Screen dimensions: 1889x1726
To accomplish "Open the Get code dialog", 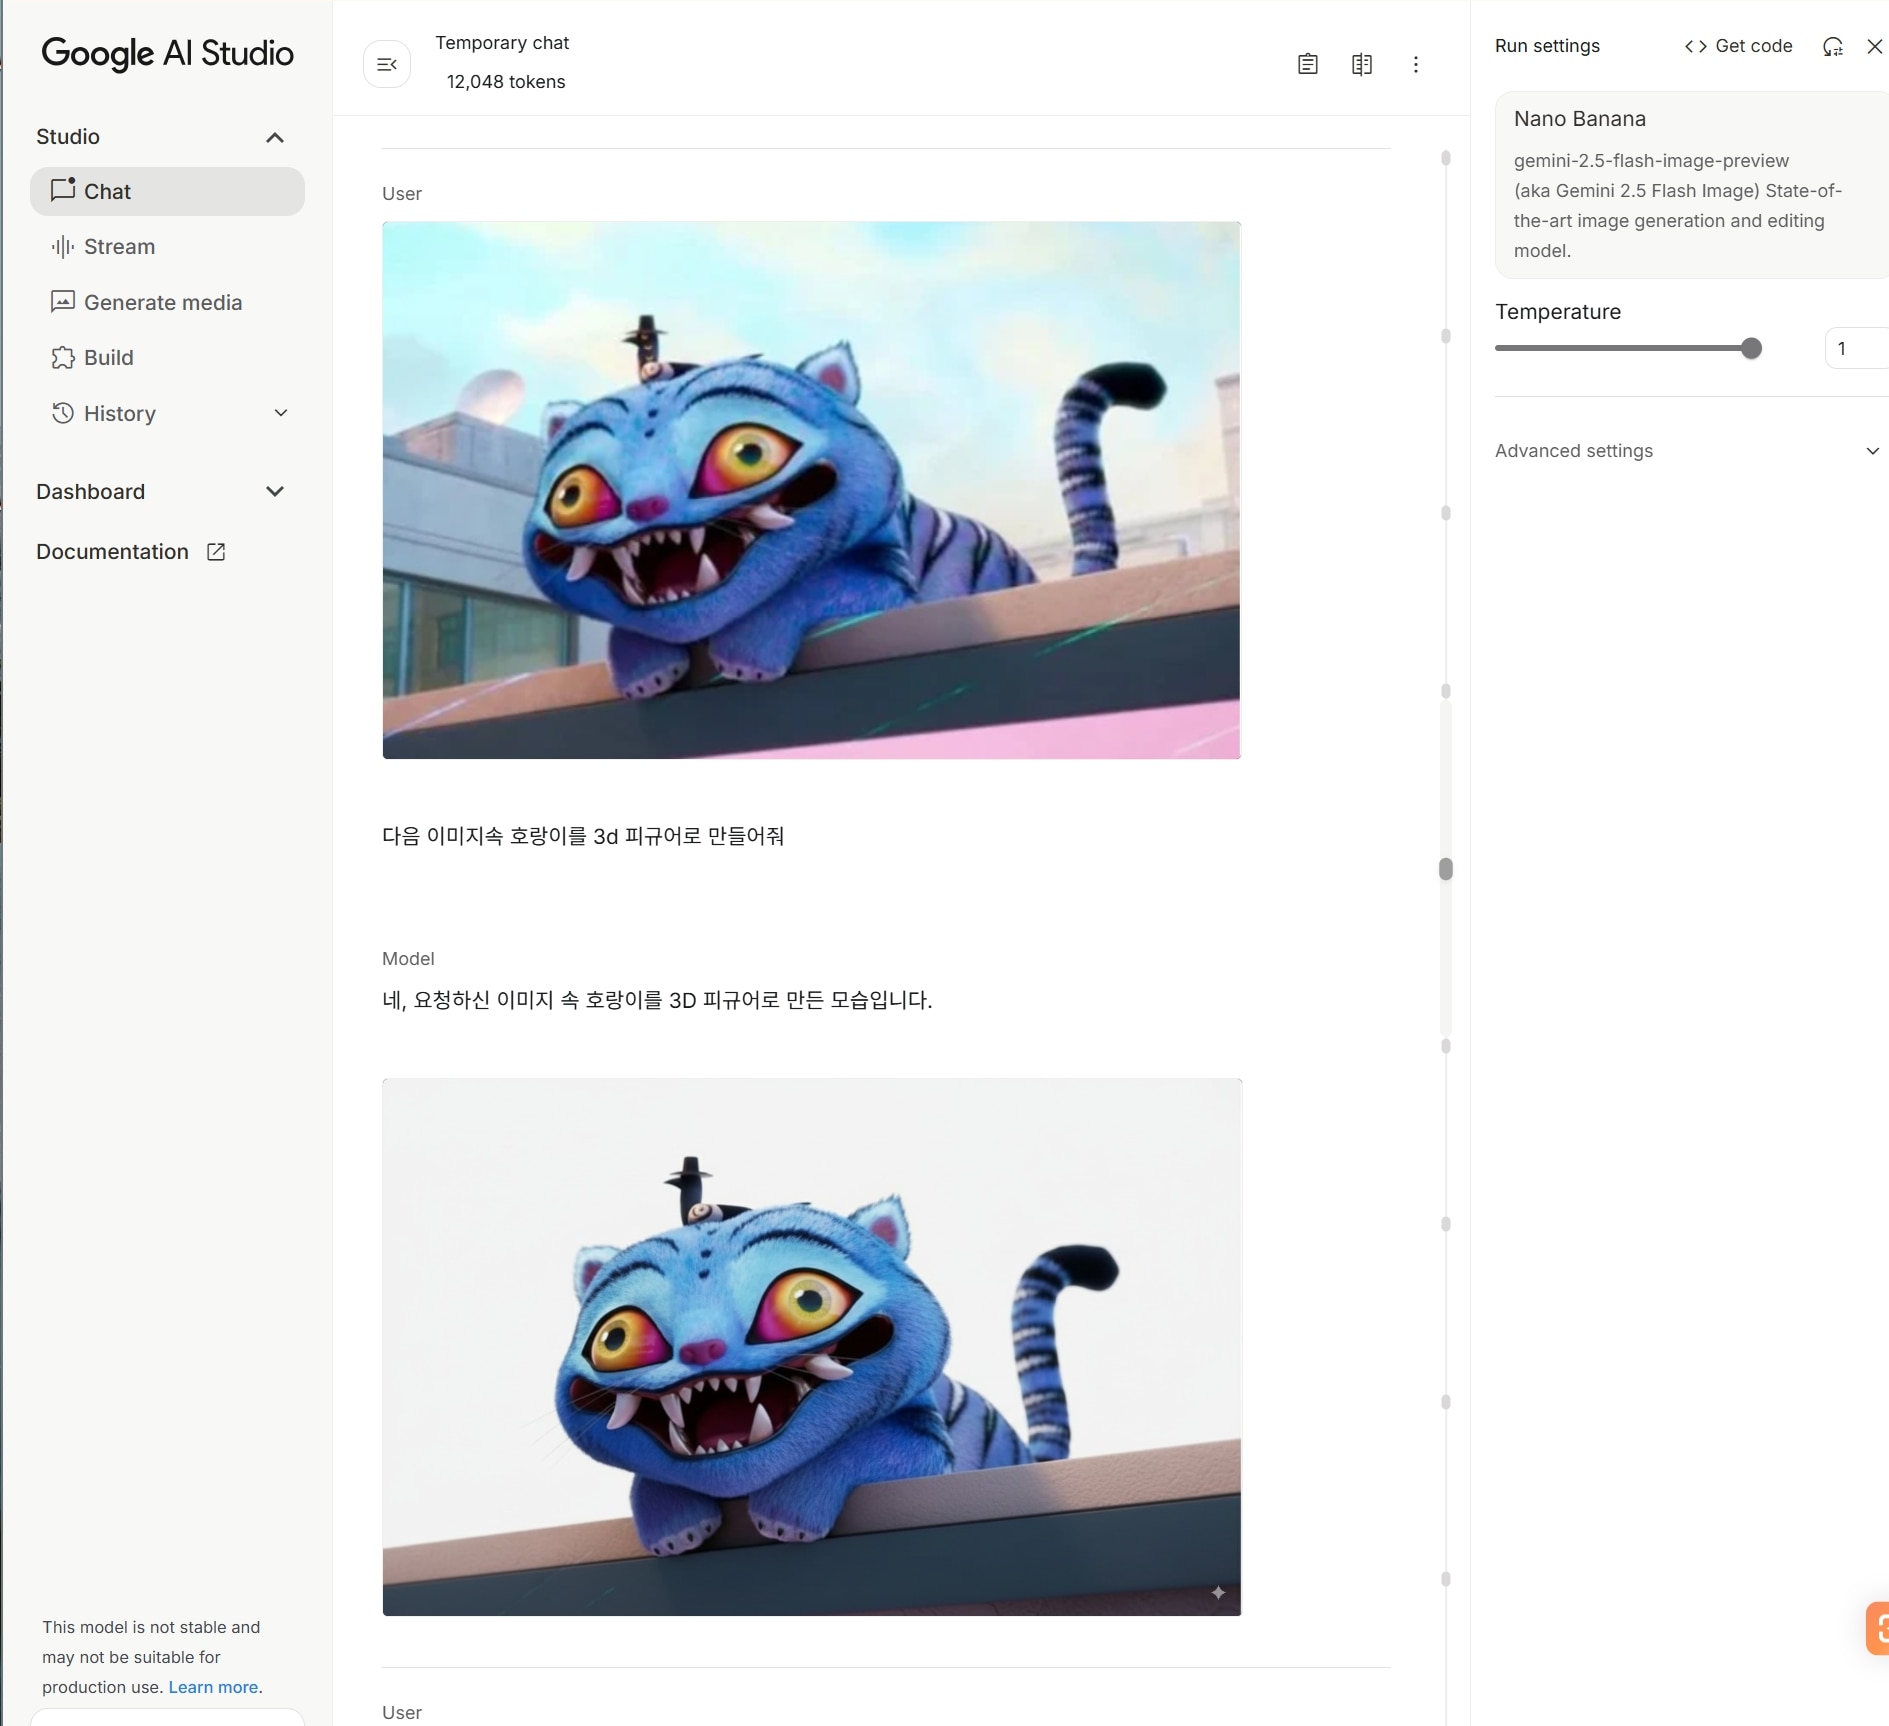I will pos(1737,46).
